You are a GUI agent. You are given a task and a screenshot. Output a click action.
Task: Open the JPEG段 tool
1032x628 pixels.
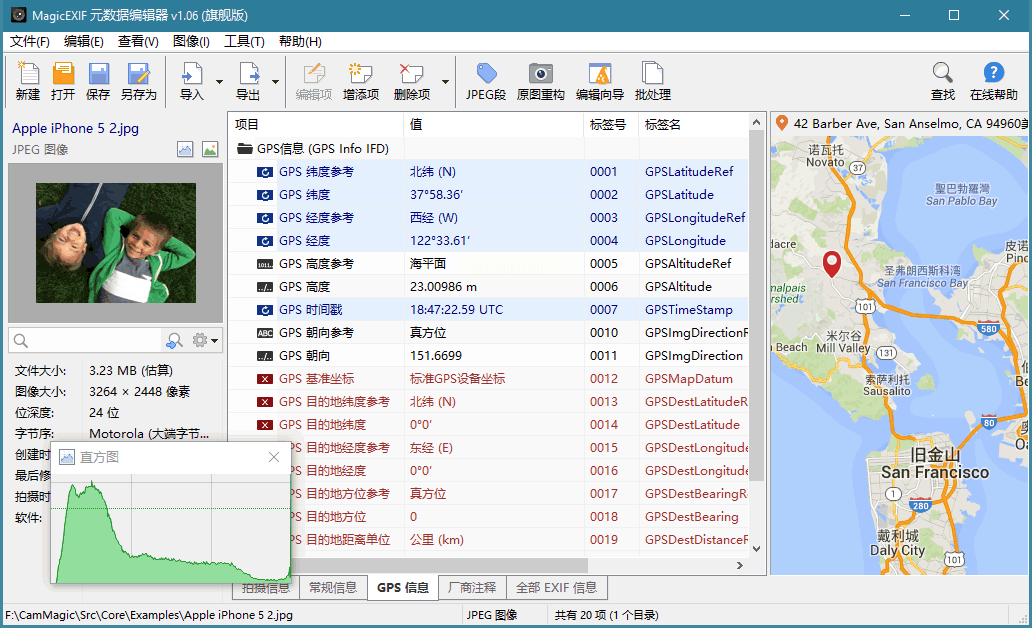pos(486,80)
